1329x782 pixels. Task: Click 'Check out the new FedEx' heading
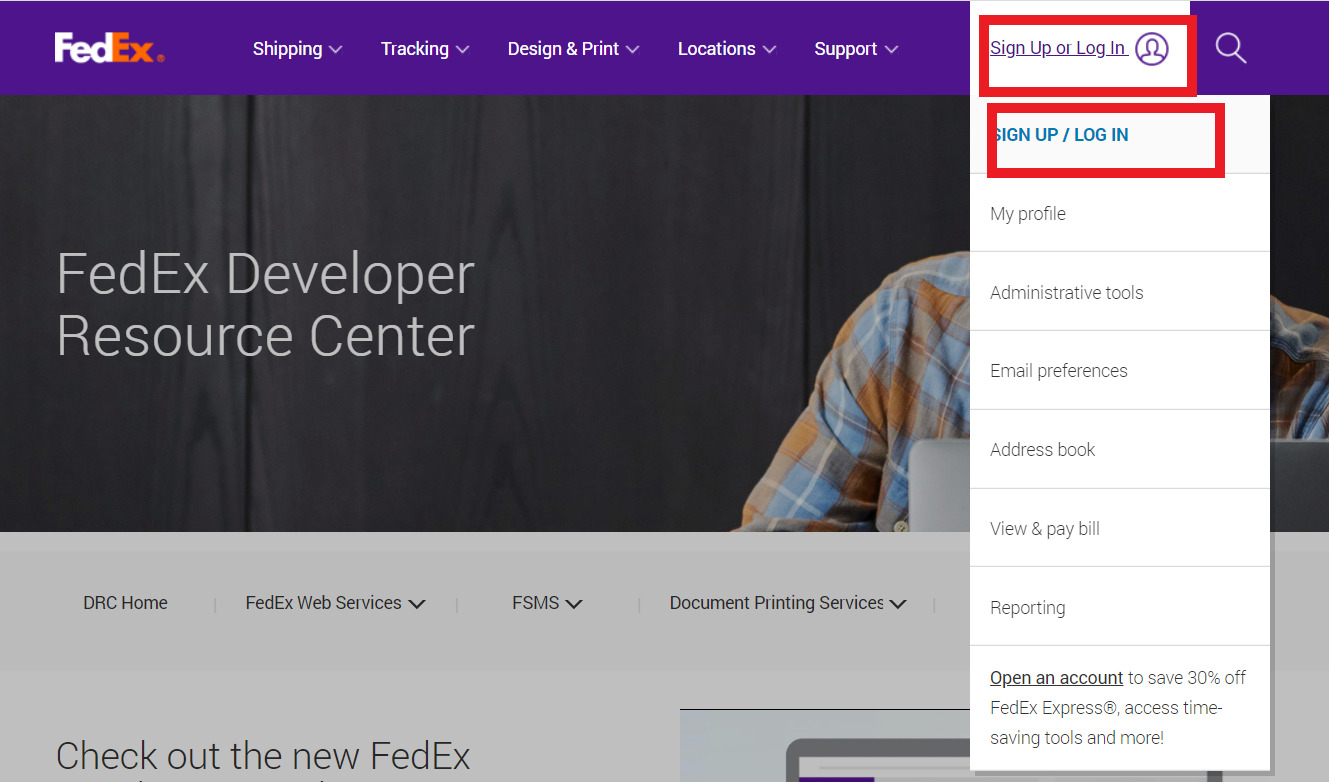[263, 756]
